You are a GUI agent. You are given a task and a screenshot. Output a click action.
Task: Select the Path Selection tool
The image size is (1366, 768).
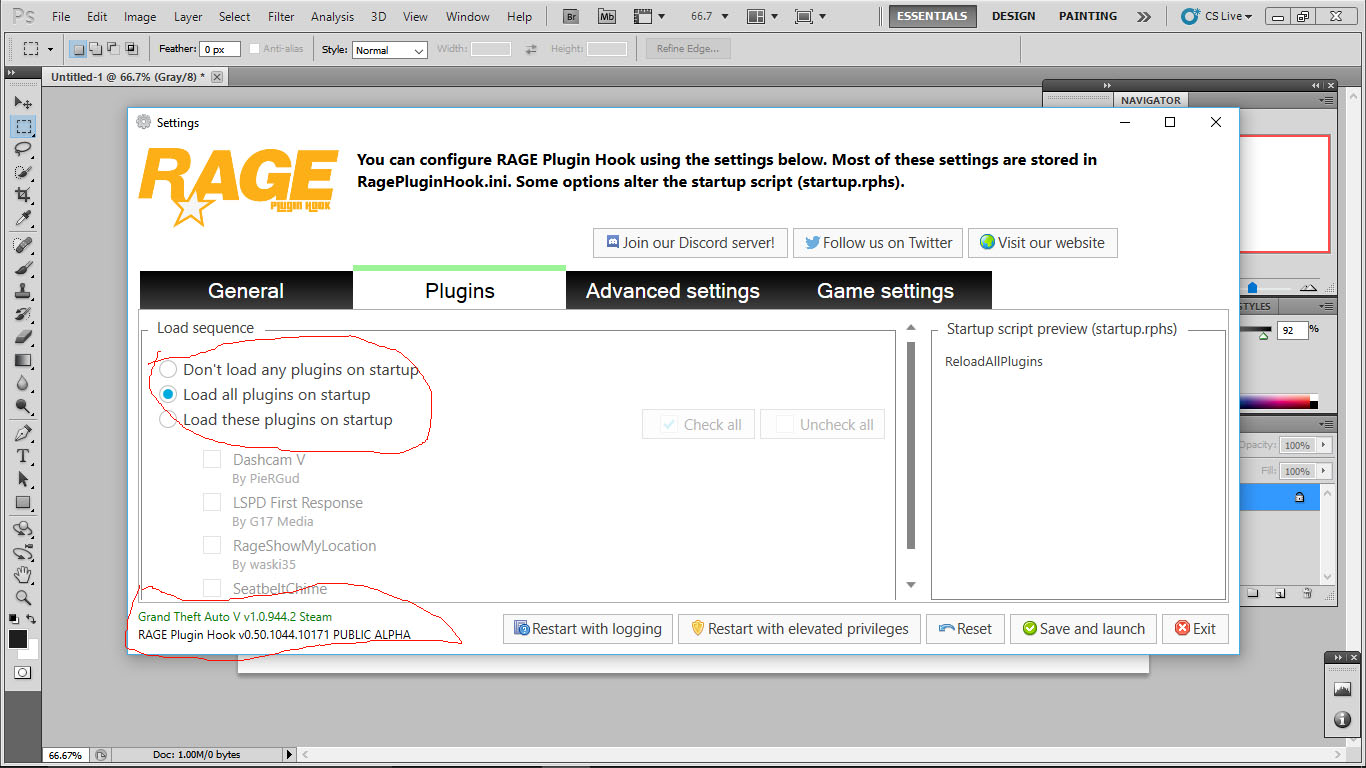pos(22,479)
